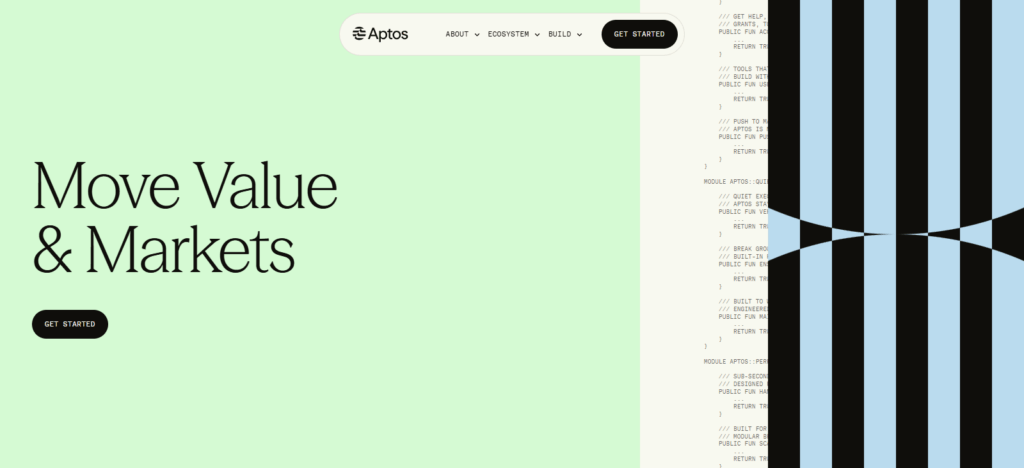This screenshot has height=468, width=1024.
Task: Open the Ecosystem menu
Action: coord(508,34)
